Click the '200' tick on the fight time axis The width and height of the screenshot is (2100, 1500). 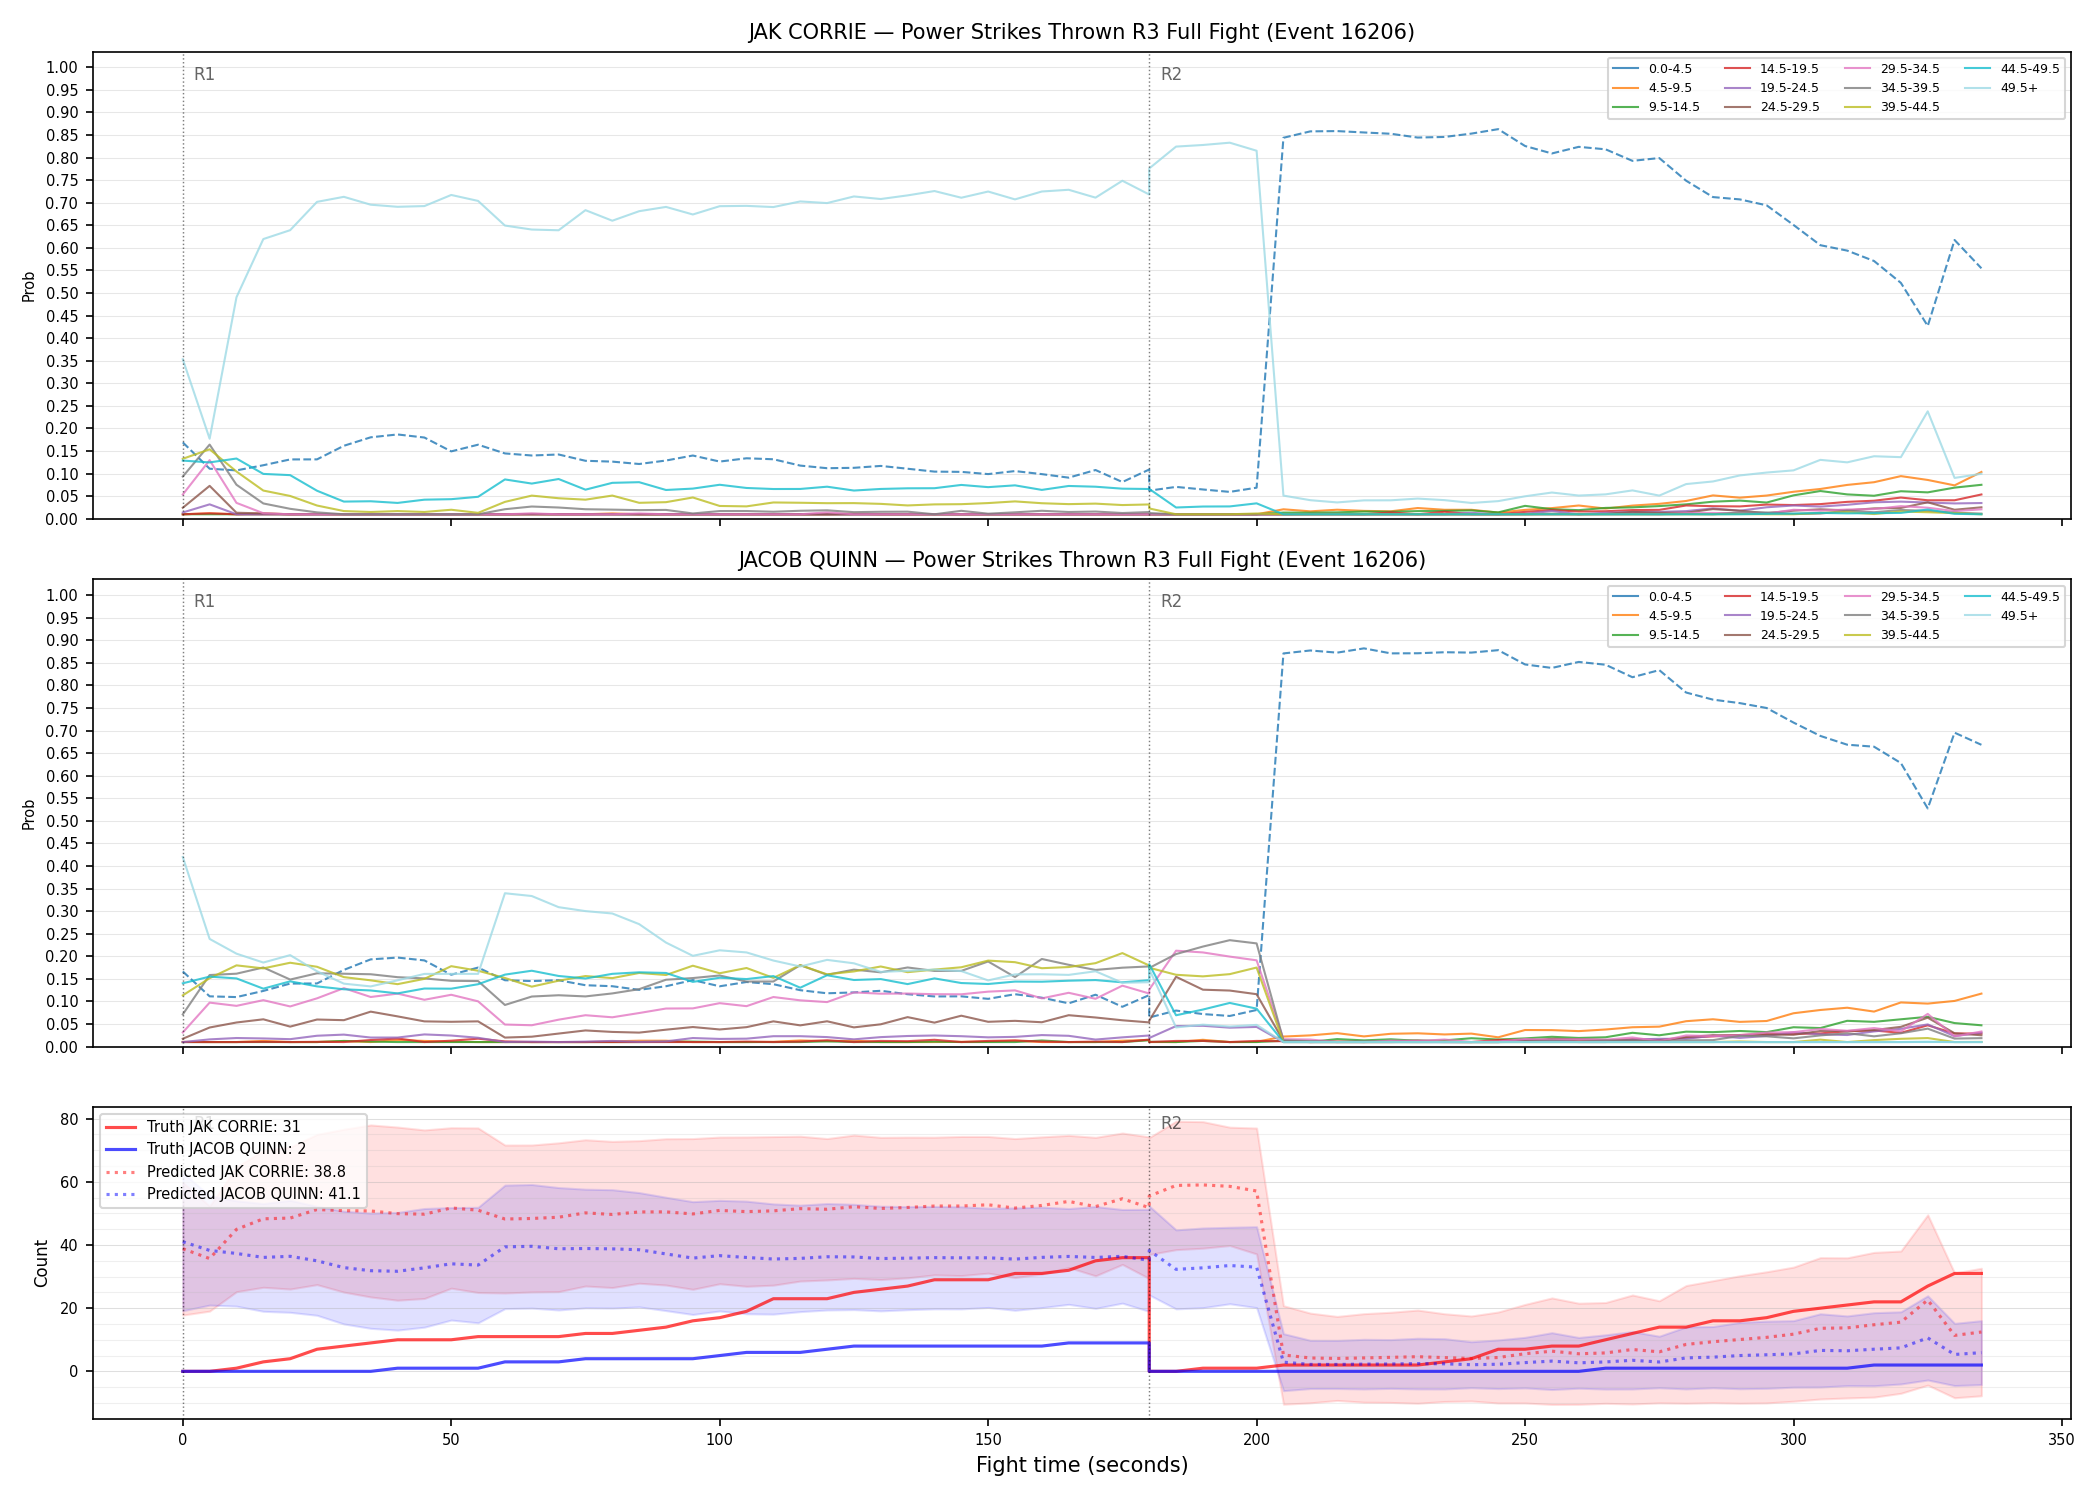1256,1440
